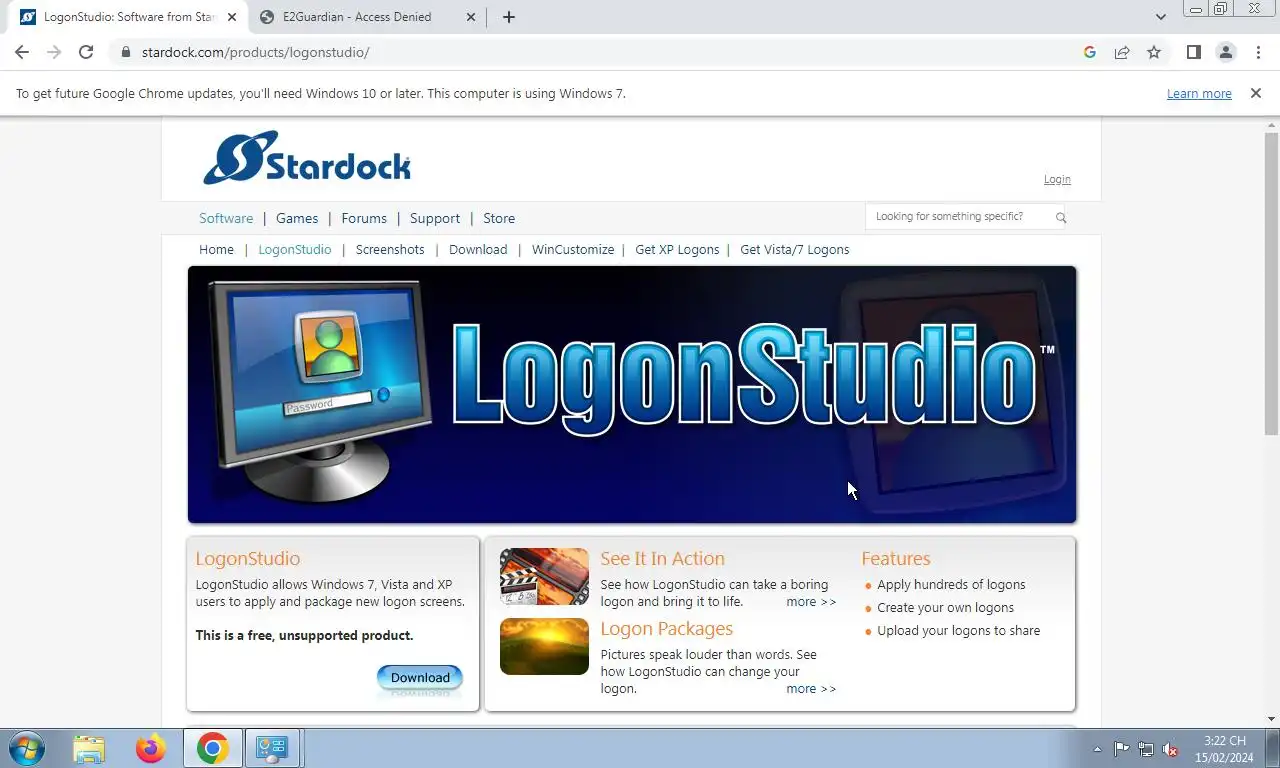Open the 'more >>' link under See It In Action

point(811,601)
